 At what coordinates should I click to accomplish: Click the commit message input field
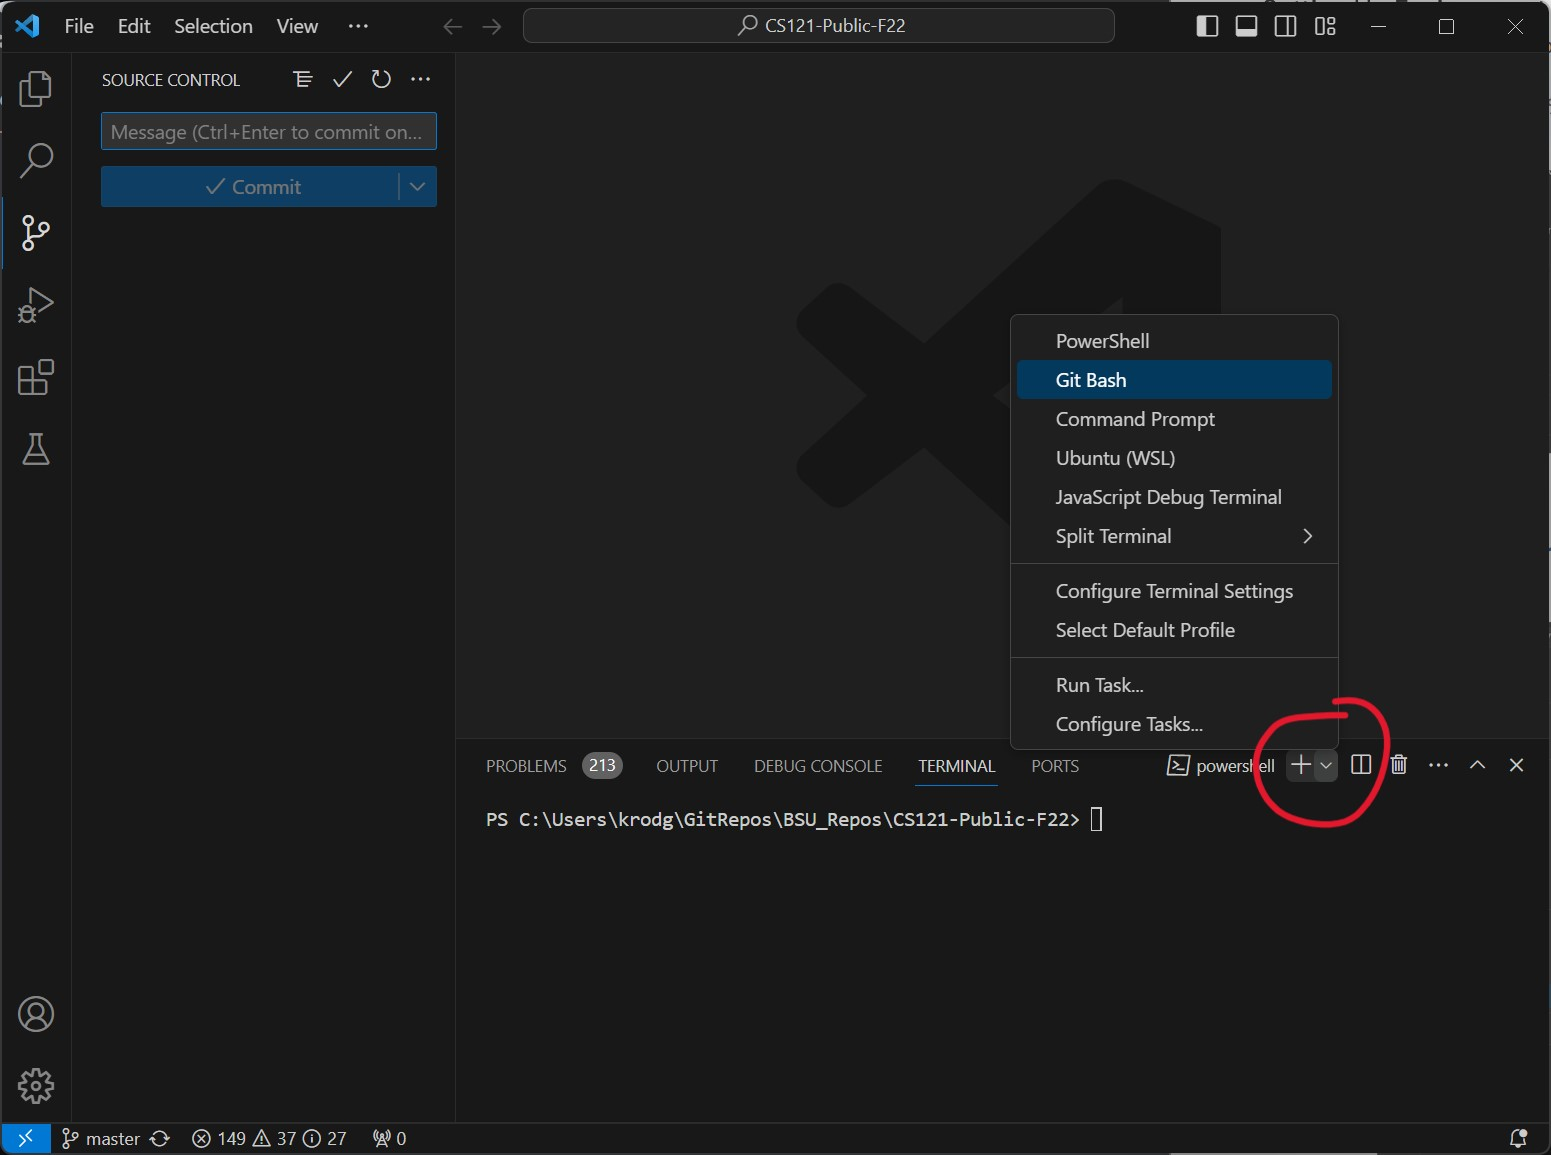[x=268, y=132]
